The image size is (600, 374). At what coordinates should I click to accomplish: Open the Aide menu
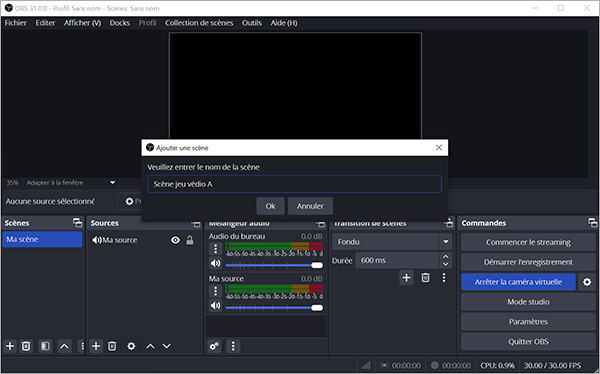coord(284,23)
